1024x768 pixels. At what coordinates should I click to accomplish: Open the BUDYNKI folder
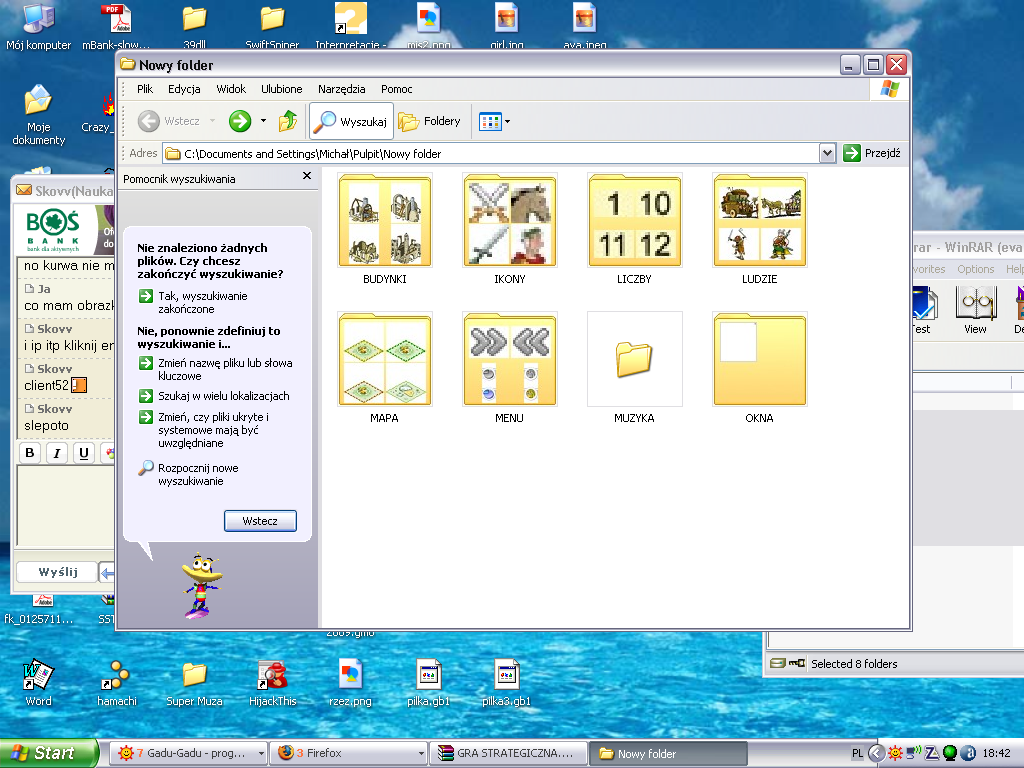pyautogui.click(x=384, y=221)
